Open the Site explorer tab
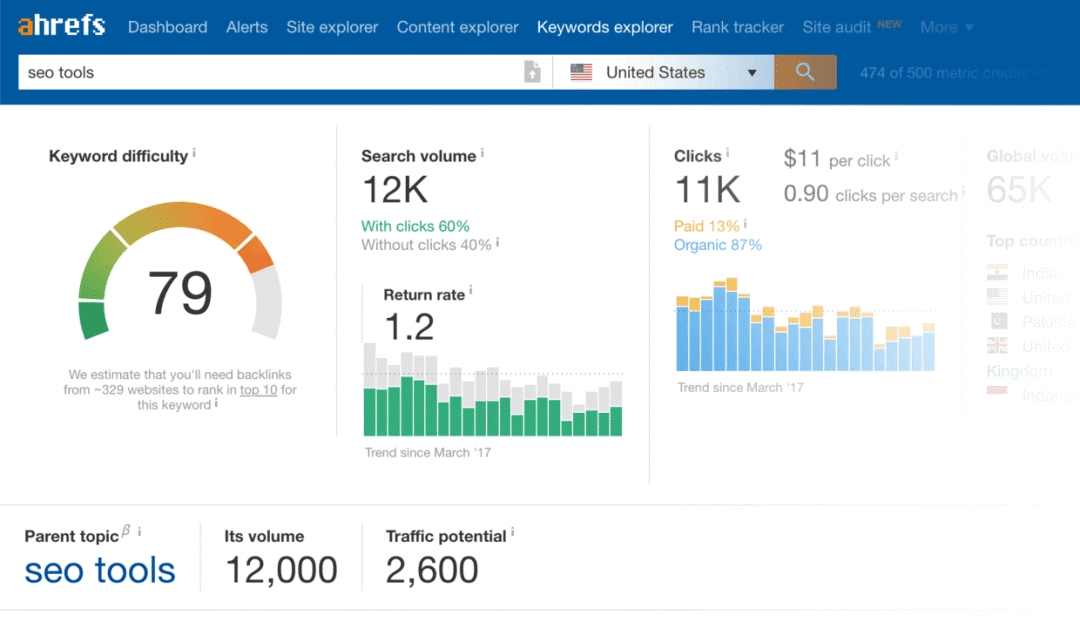 (x=332, y=27)
